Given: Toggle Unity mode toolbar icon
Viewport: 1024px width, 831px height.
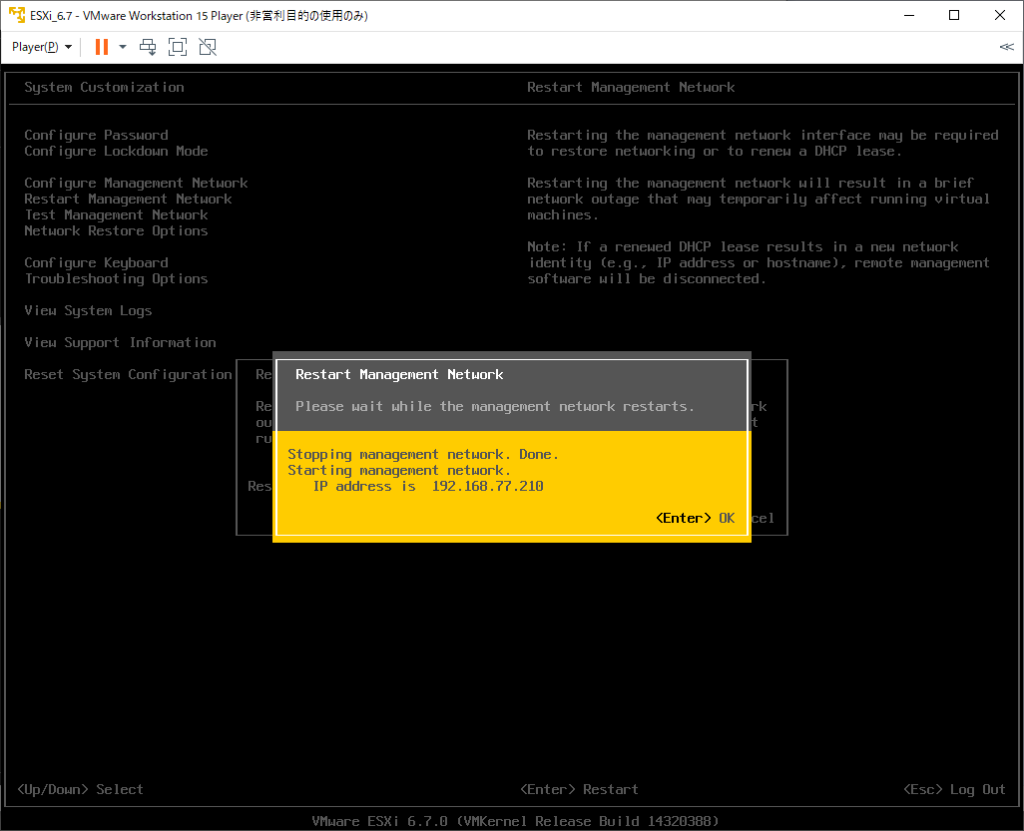Looking at the screenshot, I should (208, 47).
